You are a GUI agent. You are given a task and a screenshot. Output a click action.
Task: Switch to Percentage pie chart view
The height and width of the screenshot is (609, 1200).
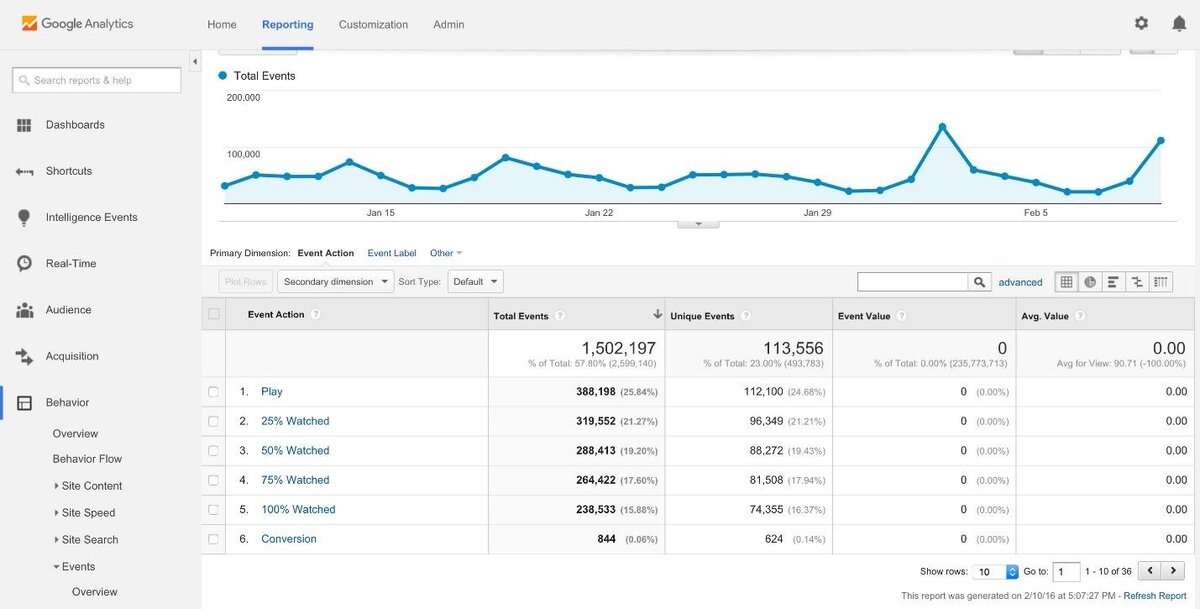click(1090, 282)
